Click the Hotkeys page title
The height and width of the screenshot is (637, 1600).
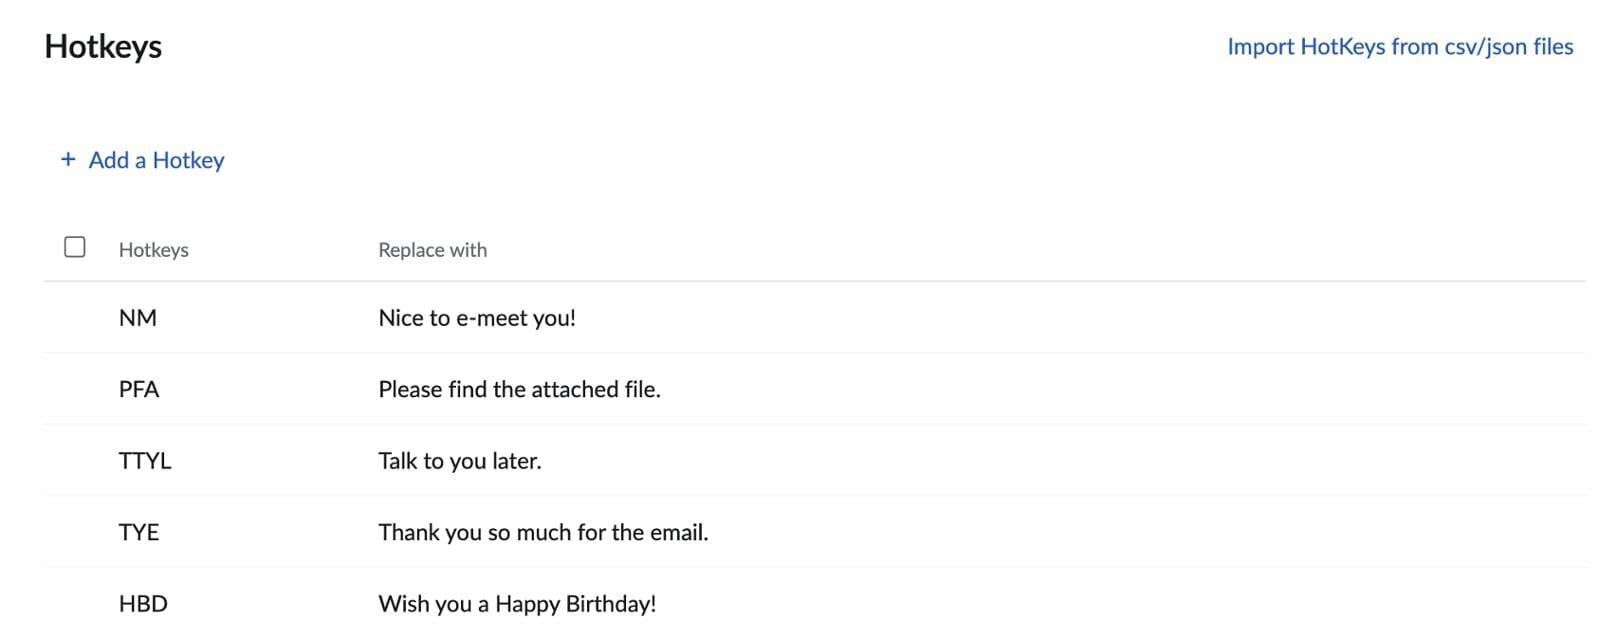pos(102,45)
